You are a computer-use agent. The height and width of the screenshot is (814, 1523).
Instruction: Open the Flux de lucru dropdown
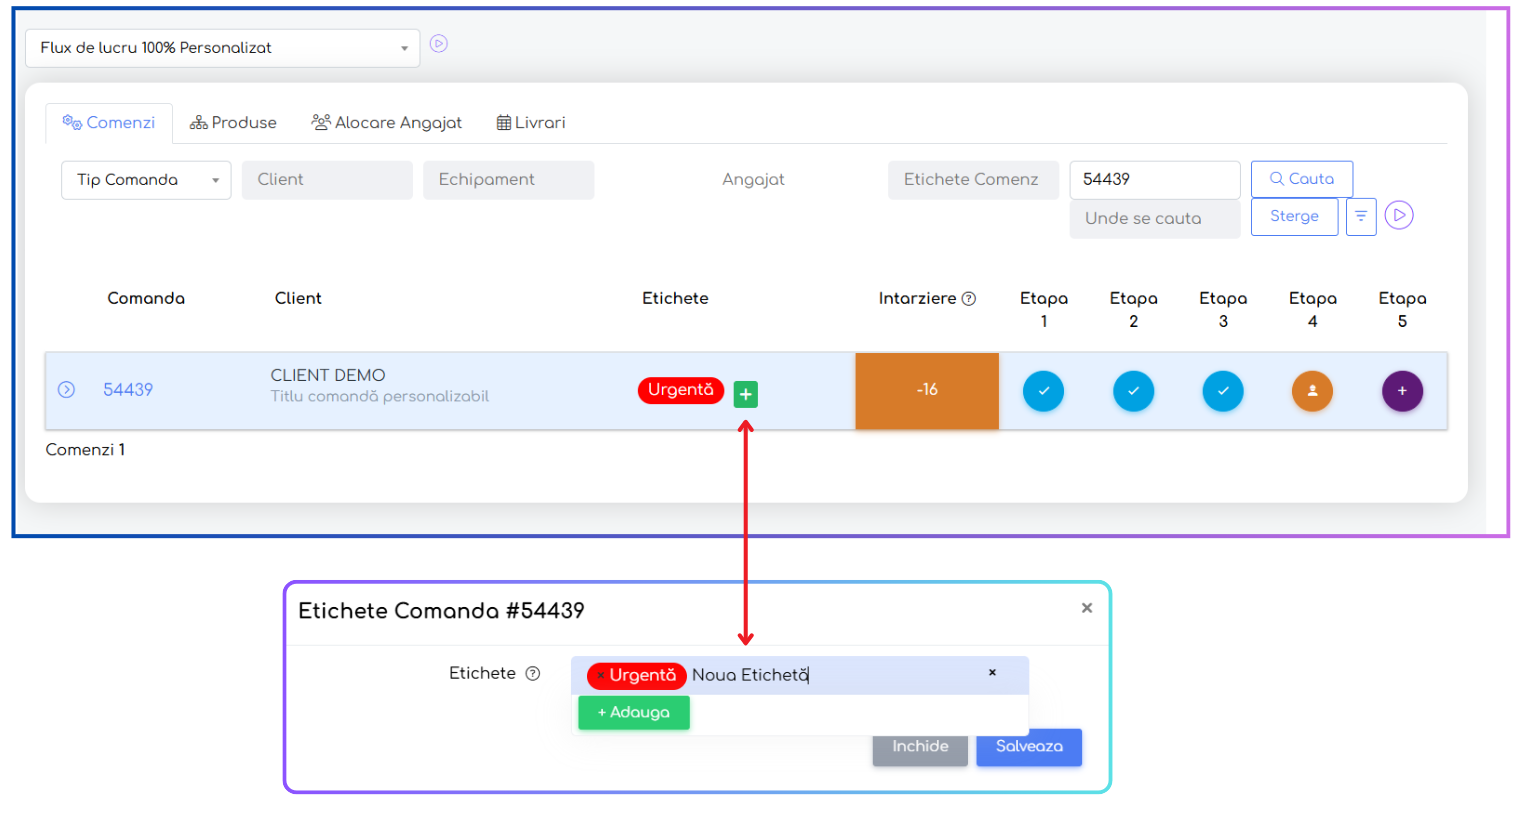(222, 48)
